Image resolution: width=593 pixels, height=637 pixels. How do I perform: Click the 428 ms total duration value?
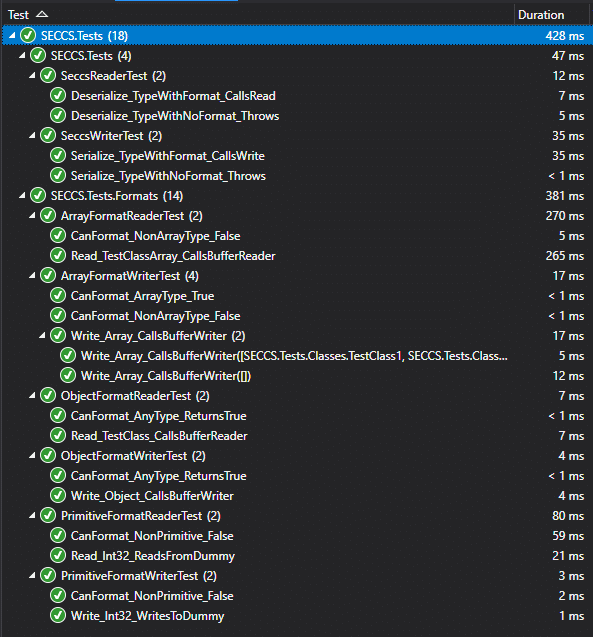(x=565, y=36)
